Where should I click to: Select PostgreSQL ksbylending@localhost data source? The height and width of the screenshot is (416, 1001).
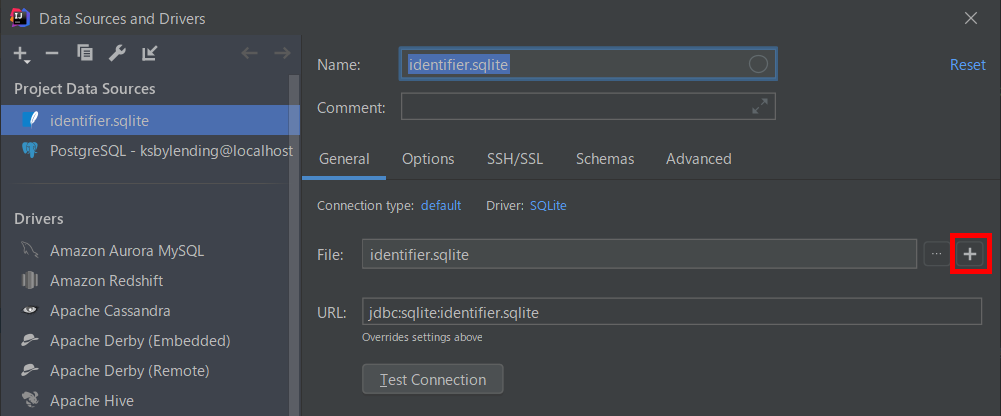pyautogui.click(x=150, y=151)
